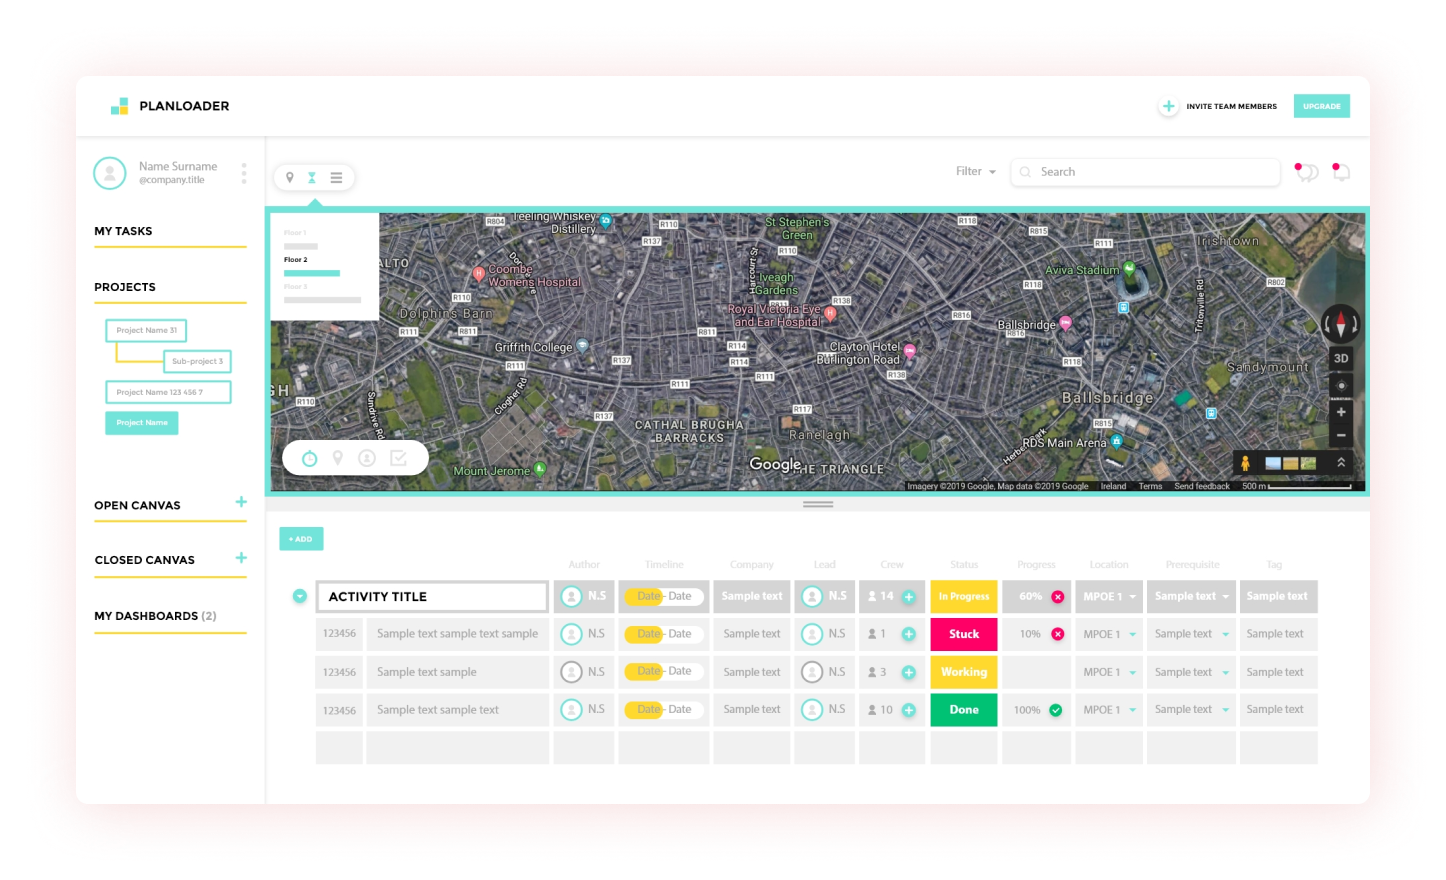Open Sub-project 3 in project tree

click(197, 361)
